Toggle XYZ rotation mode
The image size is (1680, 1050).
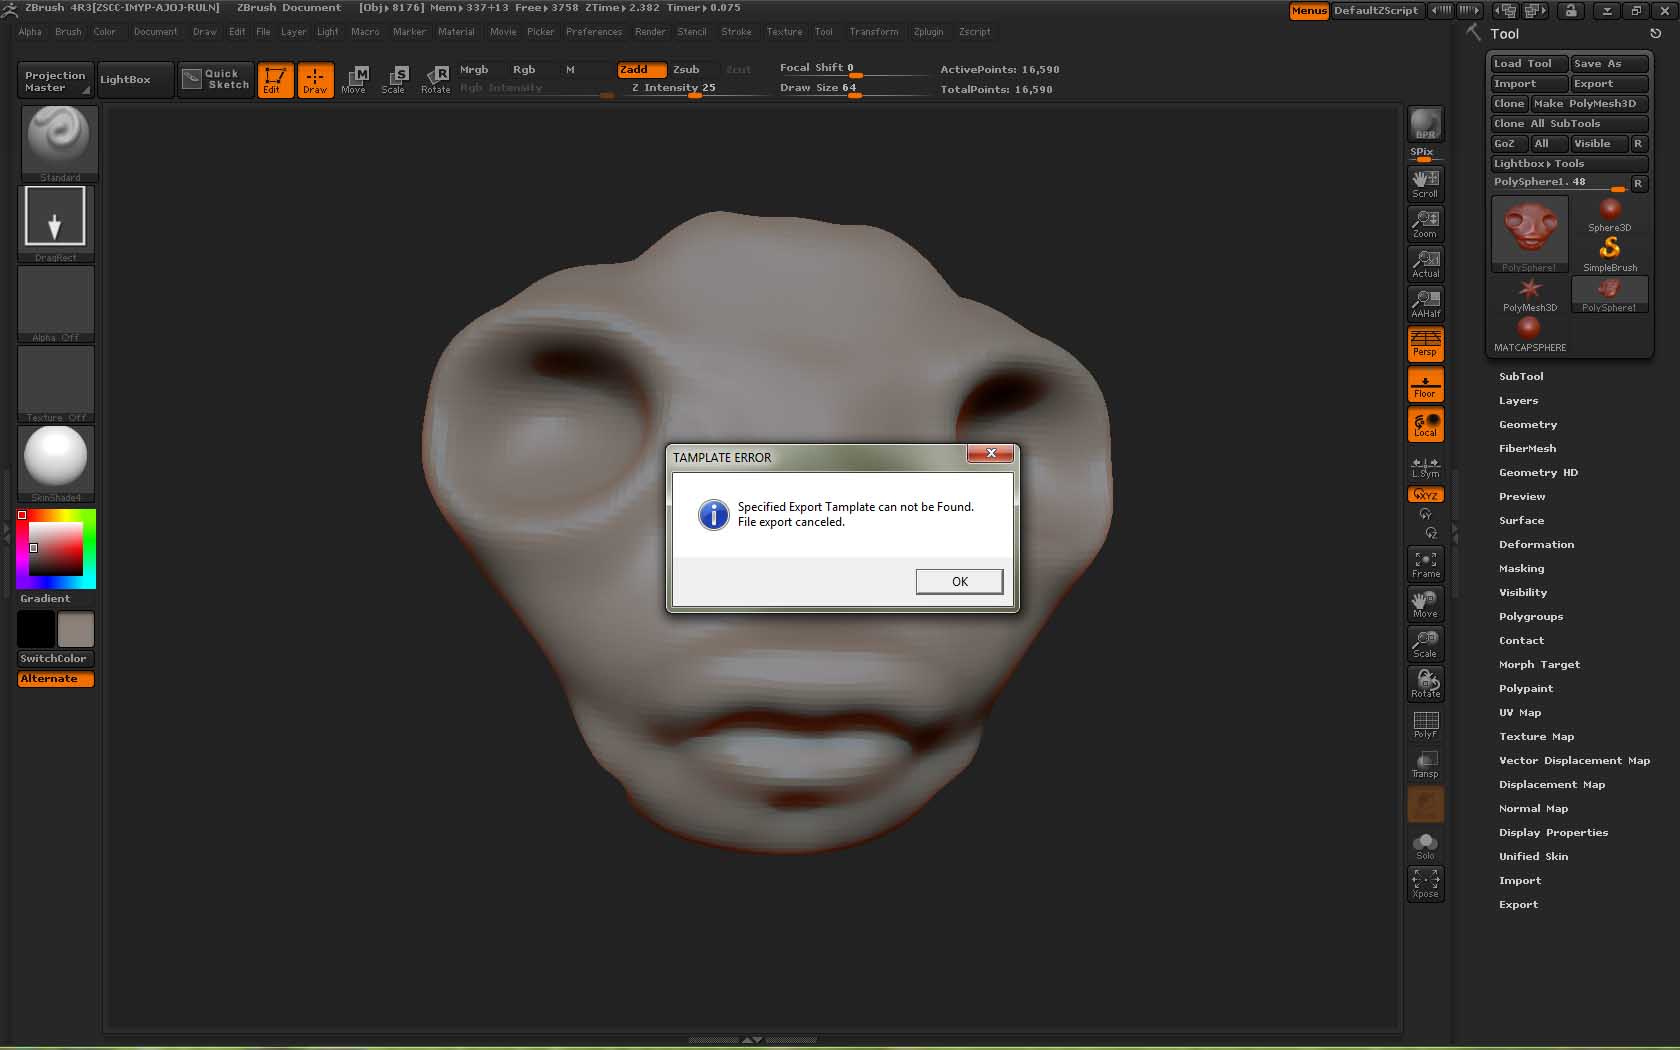1425,494
